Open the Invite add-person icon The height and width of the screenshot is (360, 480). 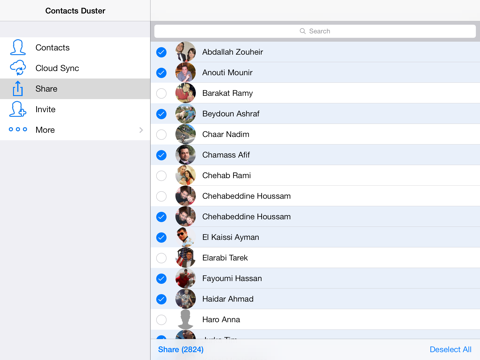click(x=18, y=109)
